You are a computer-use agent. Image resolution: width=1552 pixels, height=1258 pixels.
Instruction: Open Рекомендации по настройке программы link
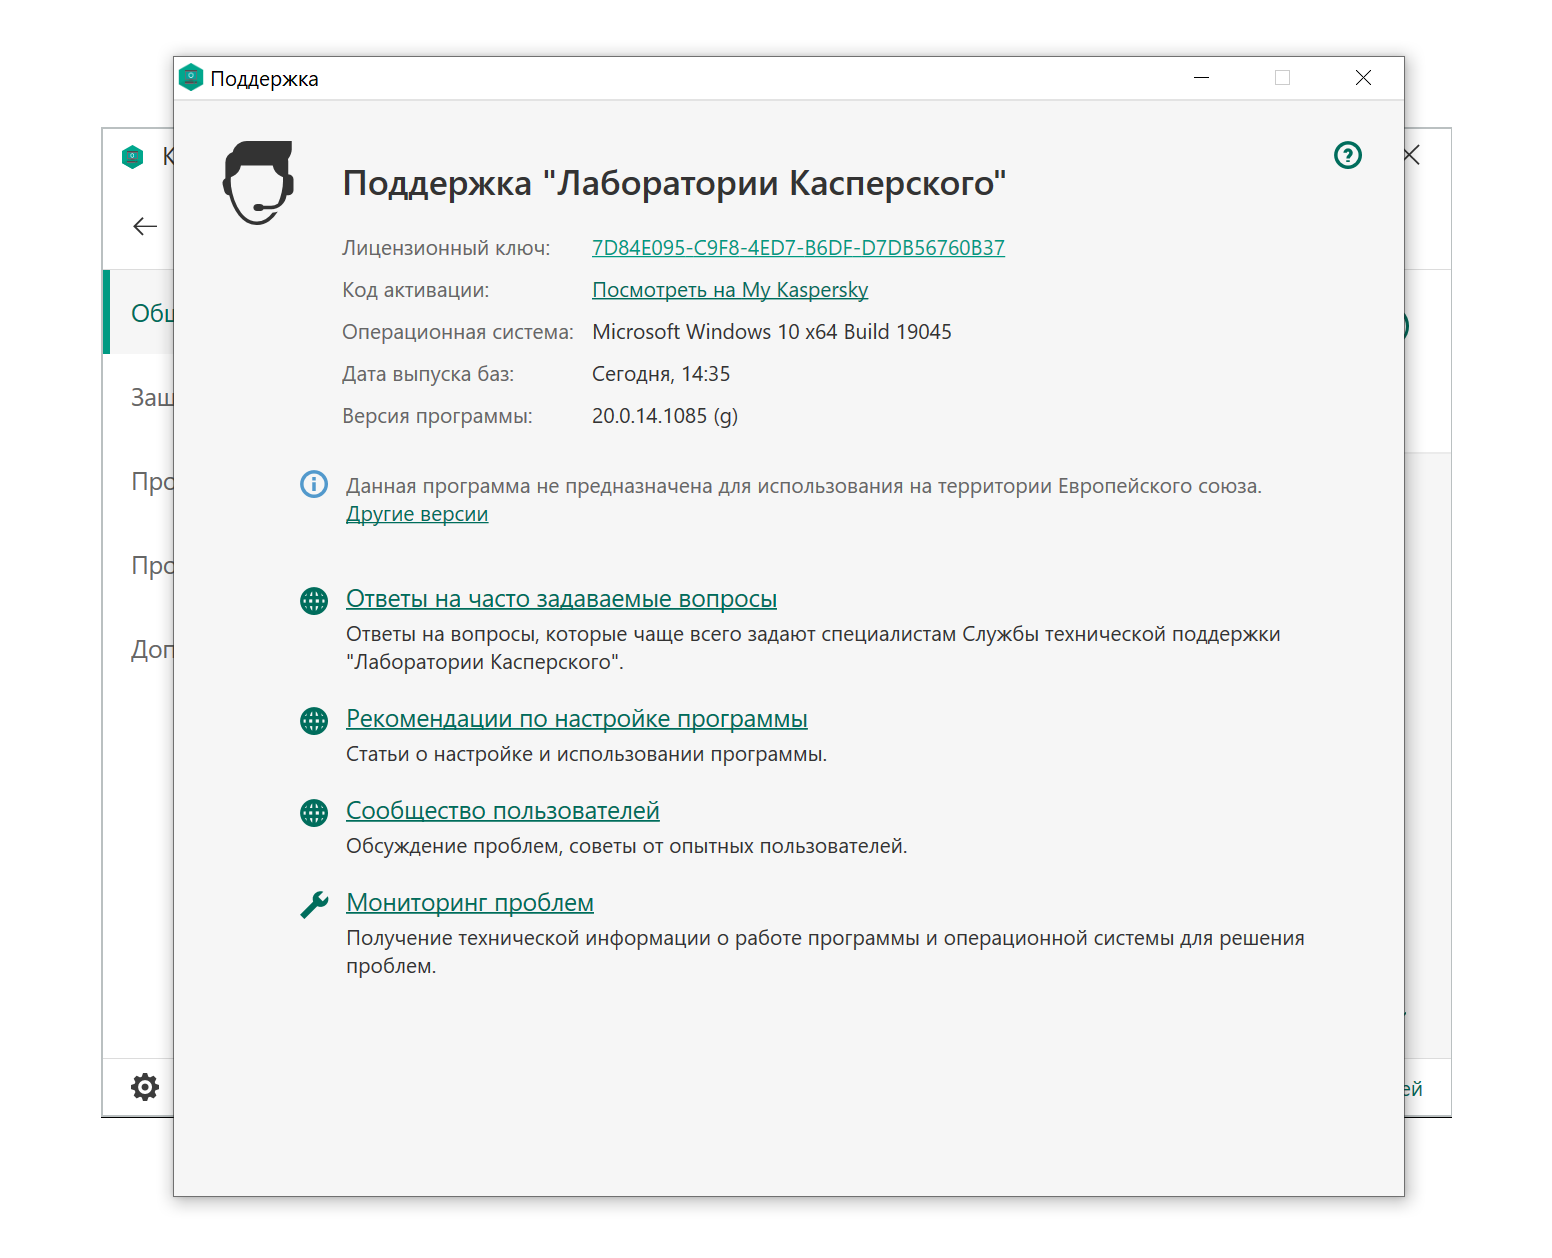577,719
